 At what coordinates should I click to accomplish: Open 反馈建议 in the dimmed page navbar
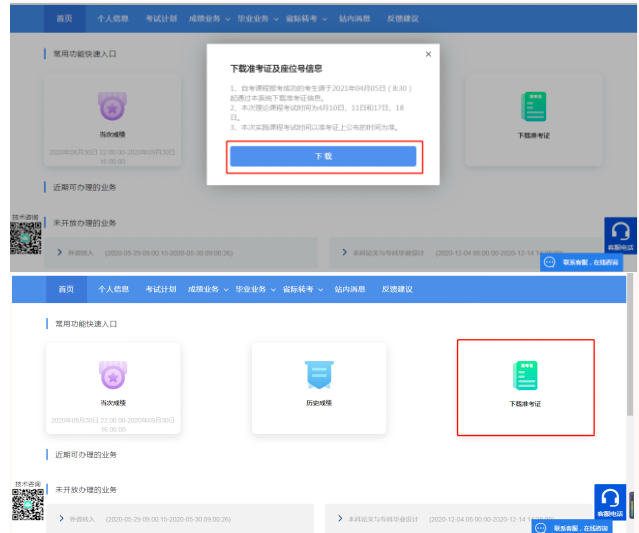pos(403,19)
